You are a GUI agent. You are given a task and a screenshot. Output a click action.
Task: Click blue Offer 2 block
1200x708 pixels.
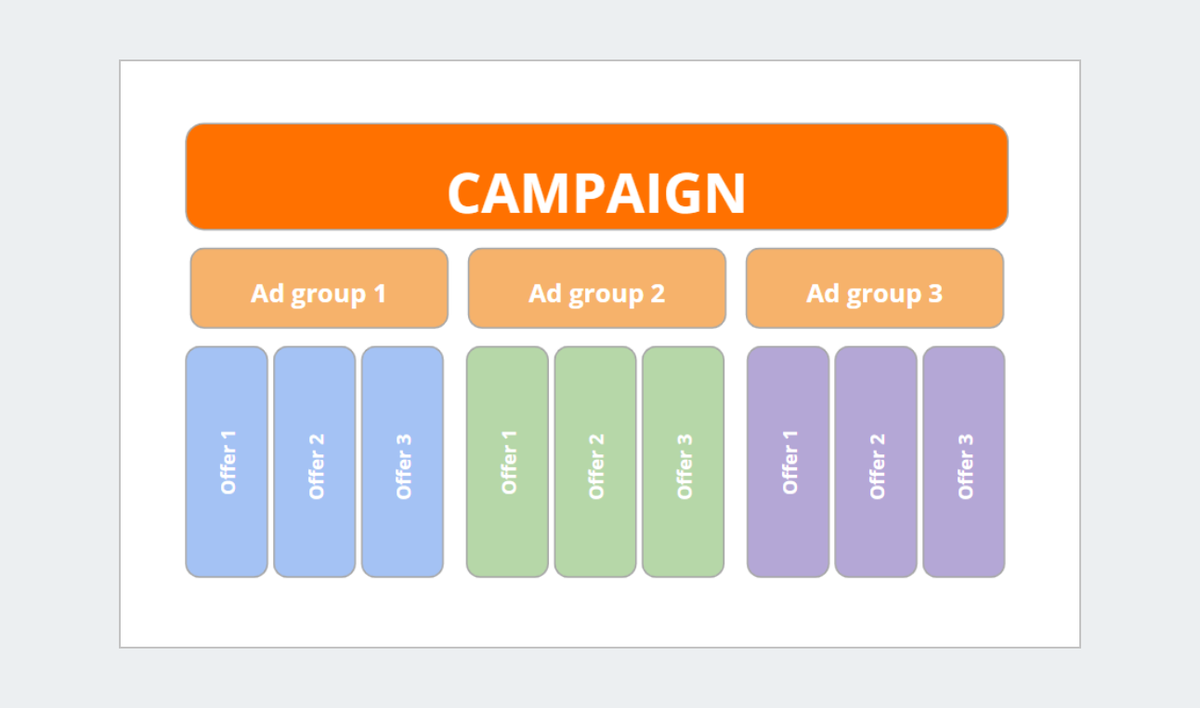315,462
